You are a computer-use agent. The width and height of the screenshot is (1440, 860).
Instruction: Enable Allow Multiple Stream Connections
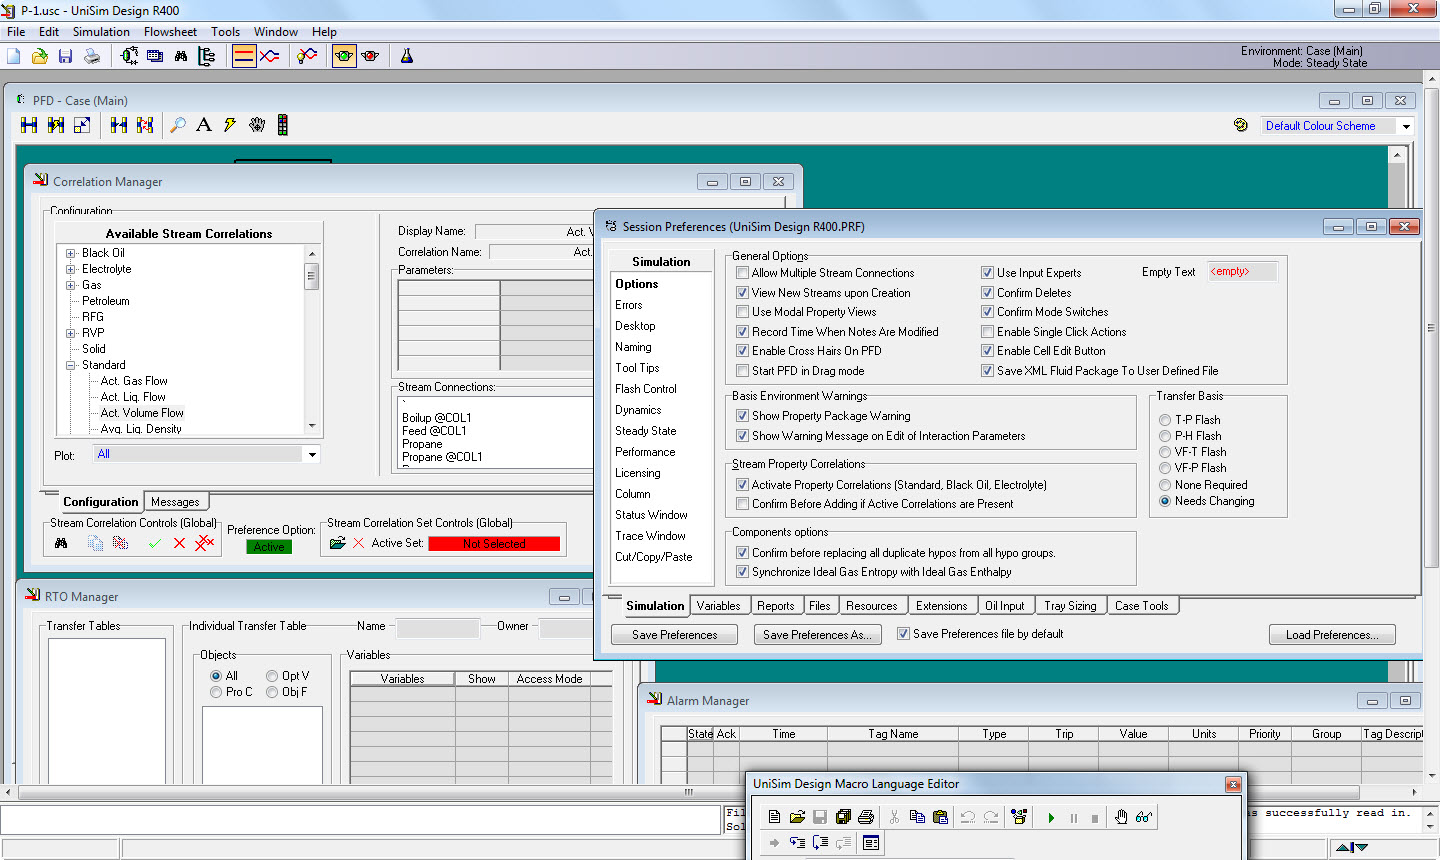point(742,273)
